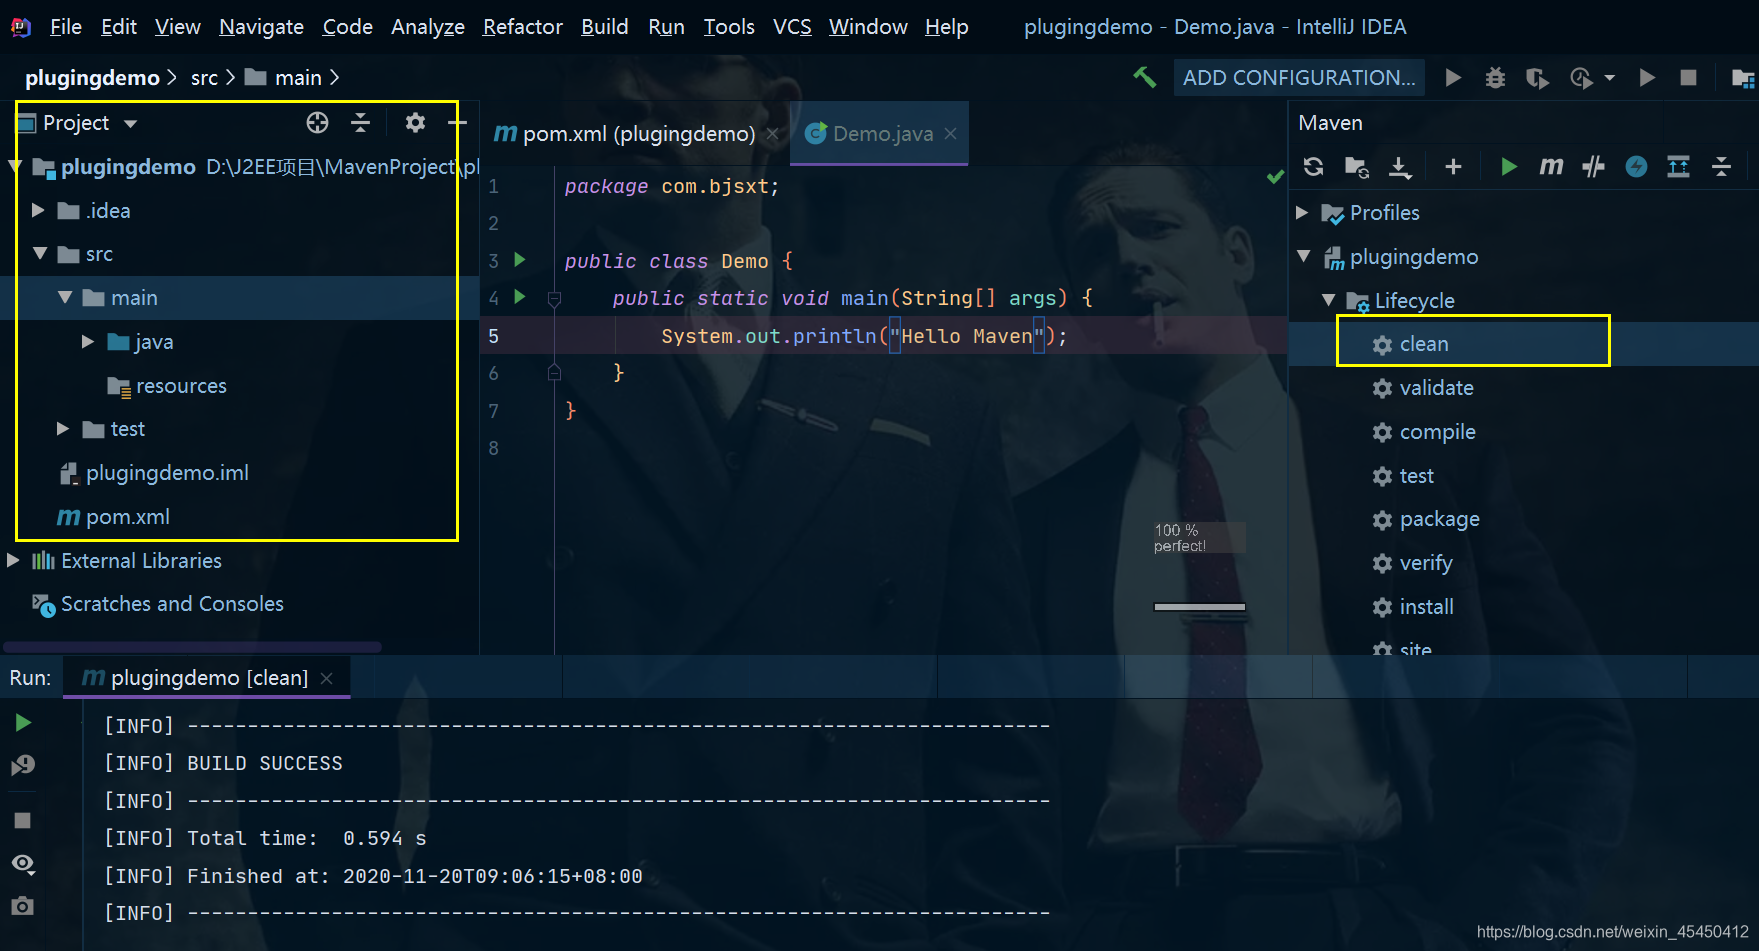Viewport: 1759px width, 951px height.
Task: Open Project Structure icon at top right
Action: (1742, 78)
